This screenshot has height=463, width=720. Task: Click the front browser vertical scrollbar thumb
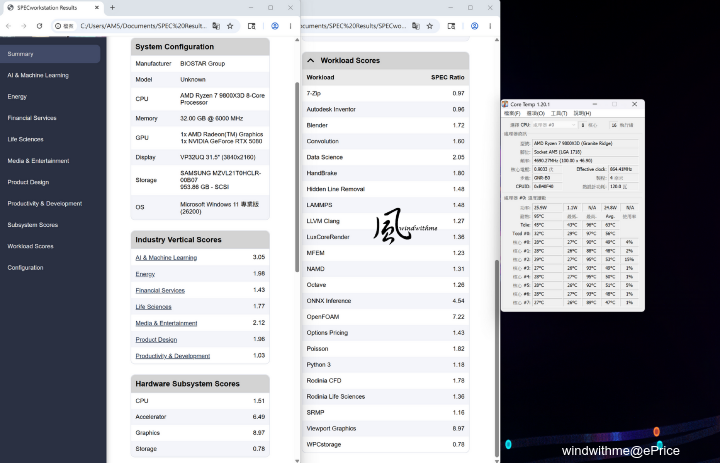coord(297,177)
